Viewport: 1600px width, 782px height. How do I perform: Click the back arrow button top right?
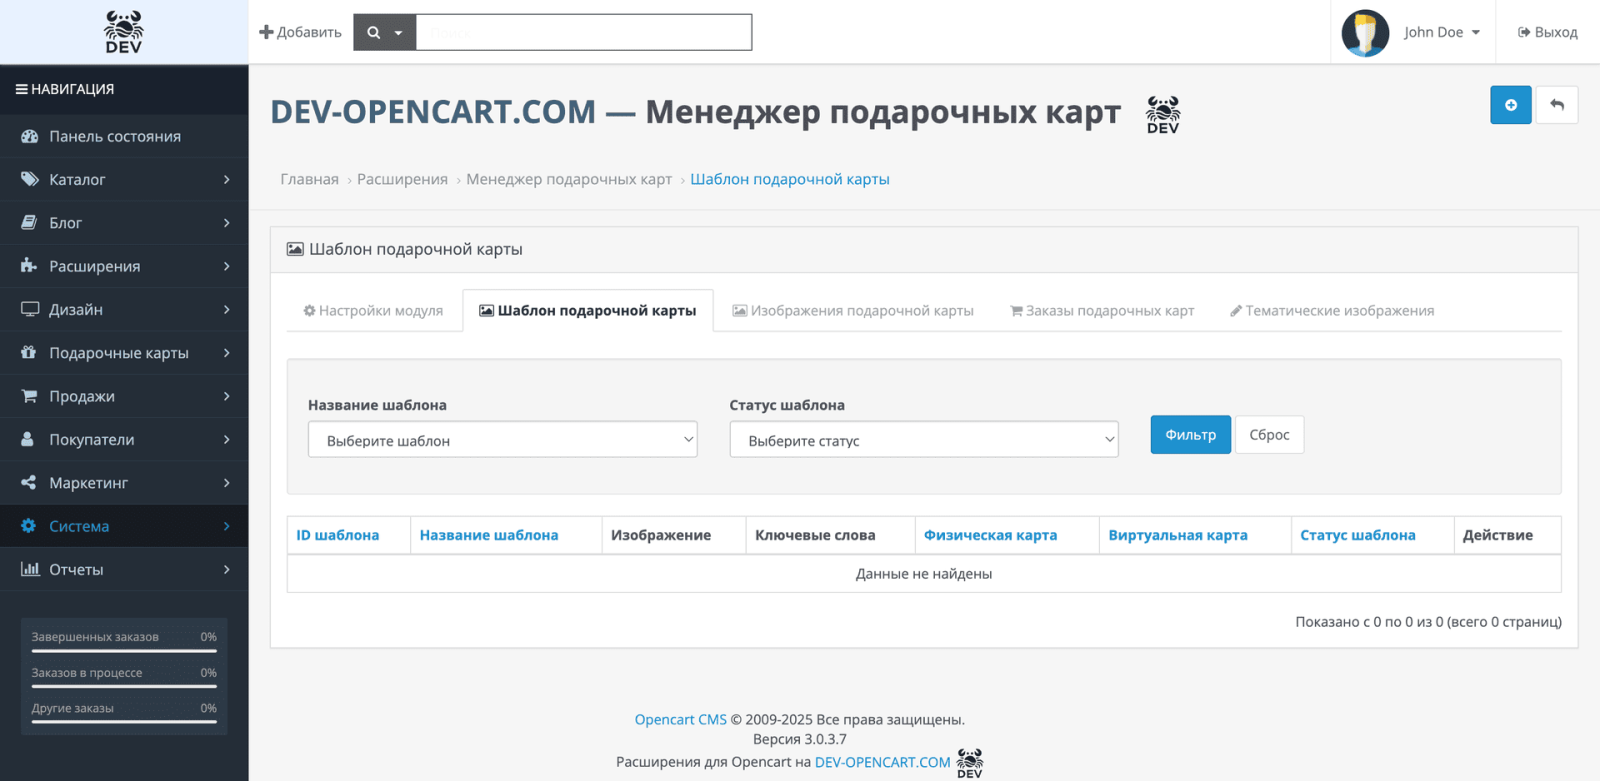pyautogui.click(x=1557, y=105)
